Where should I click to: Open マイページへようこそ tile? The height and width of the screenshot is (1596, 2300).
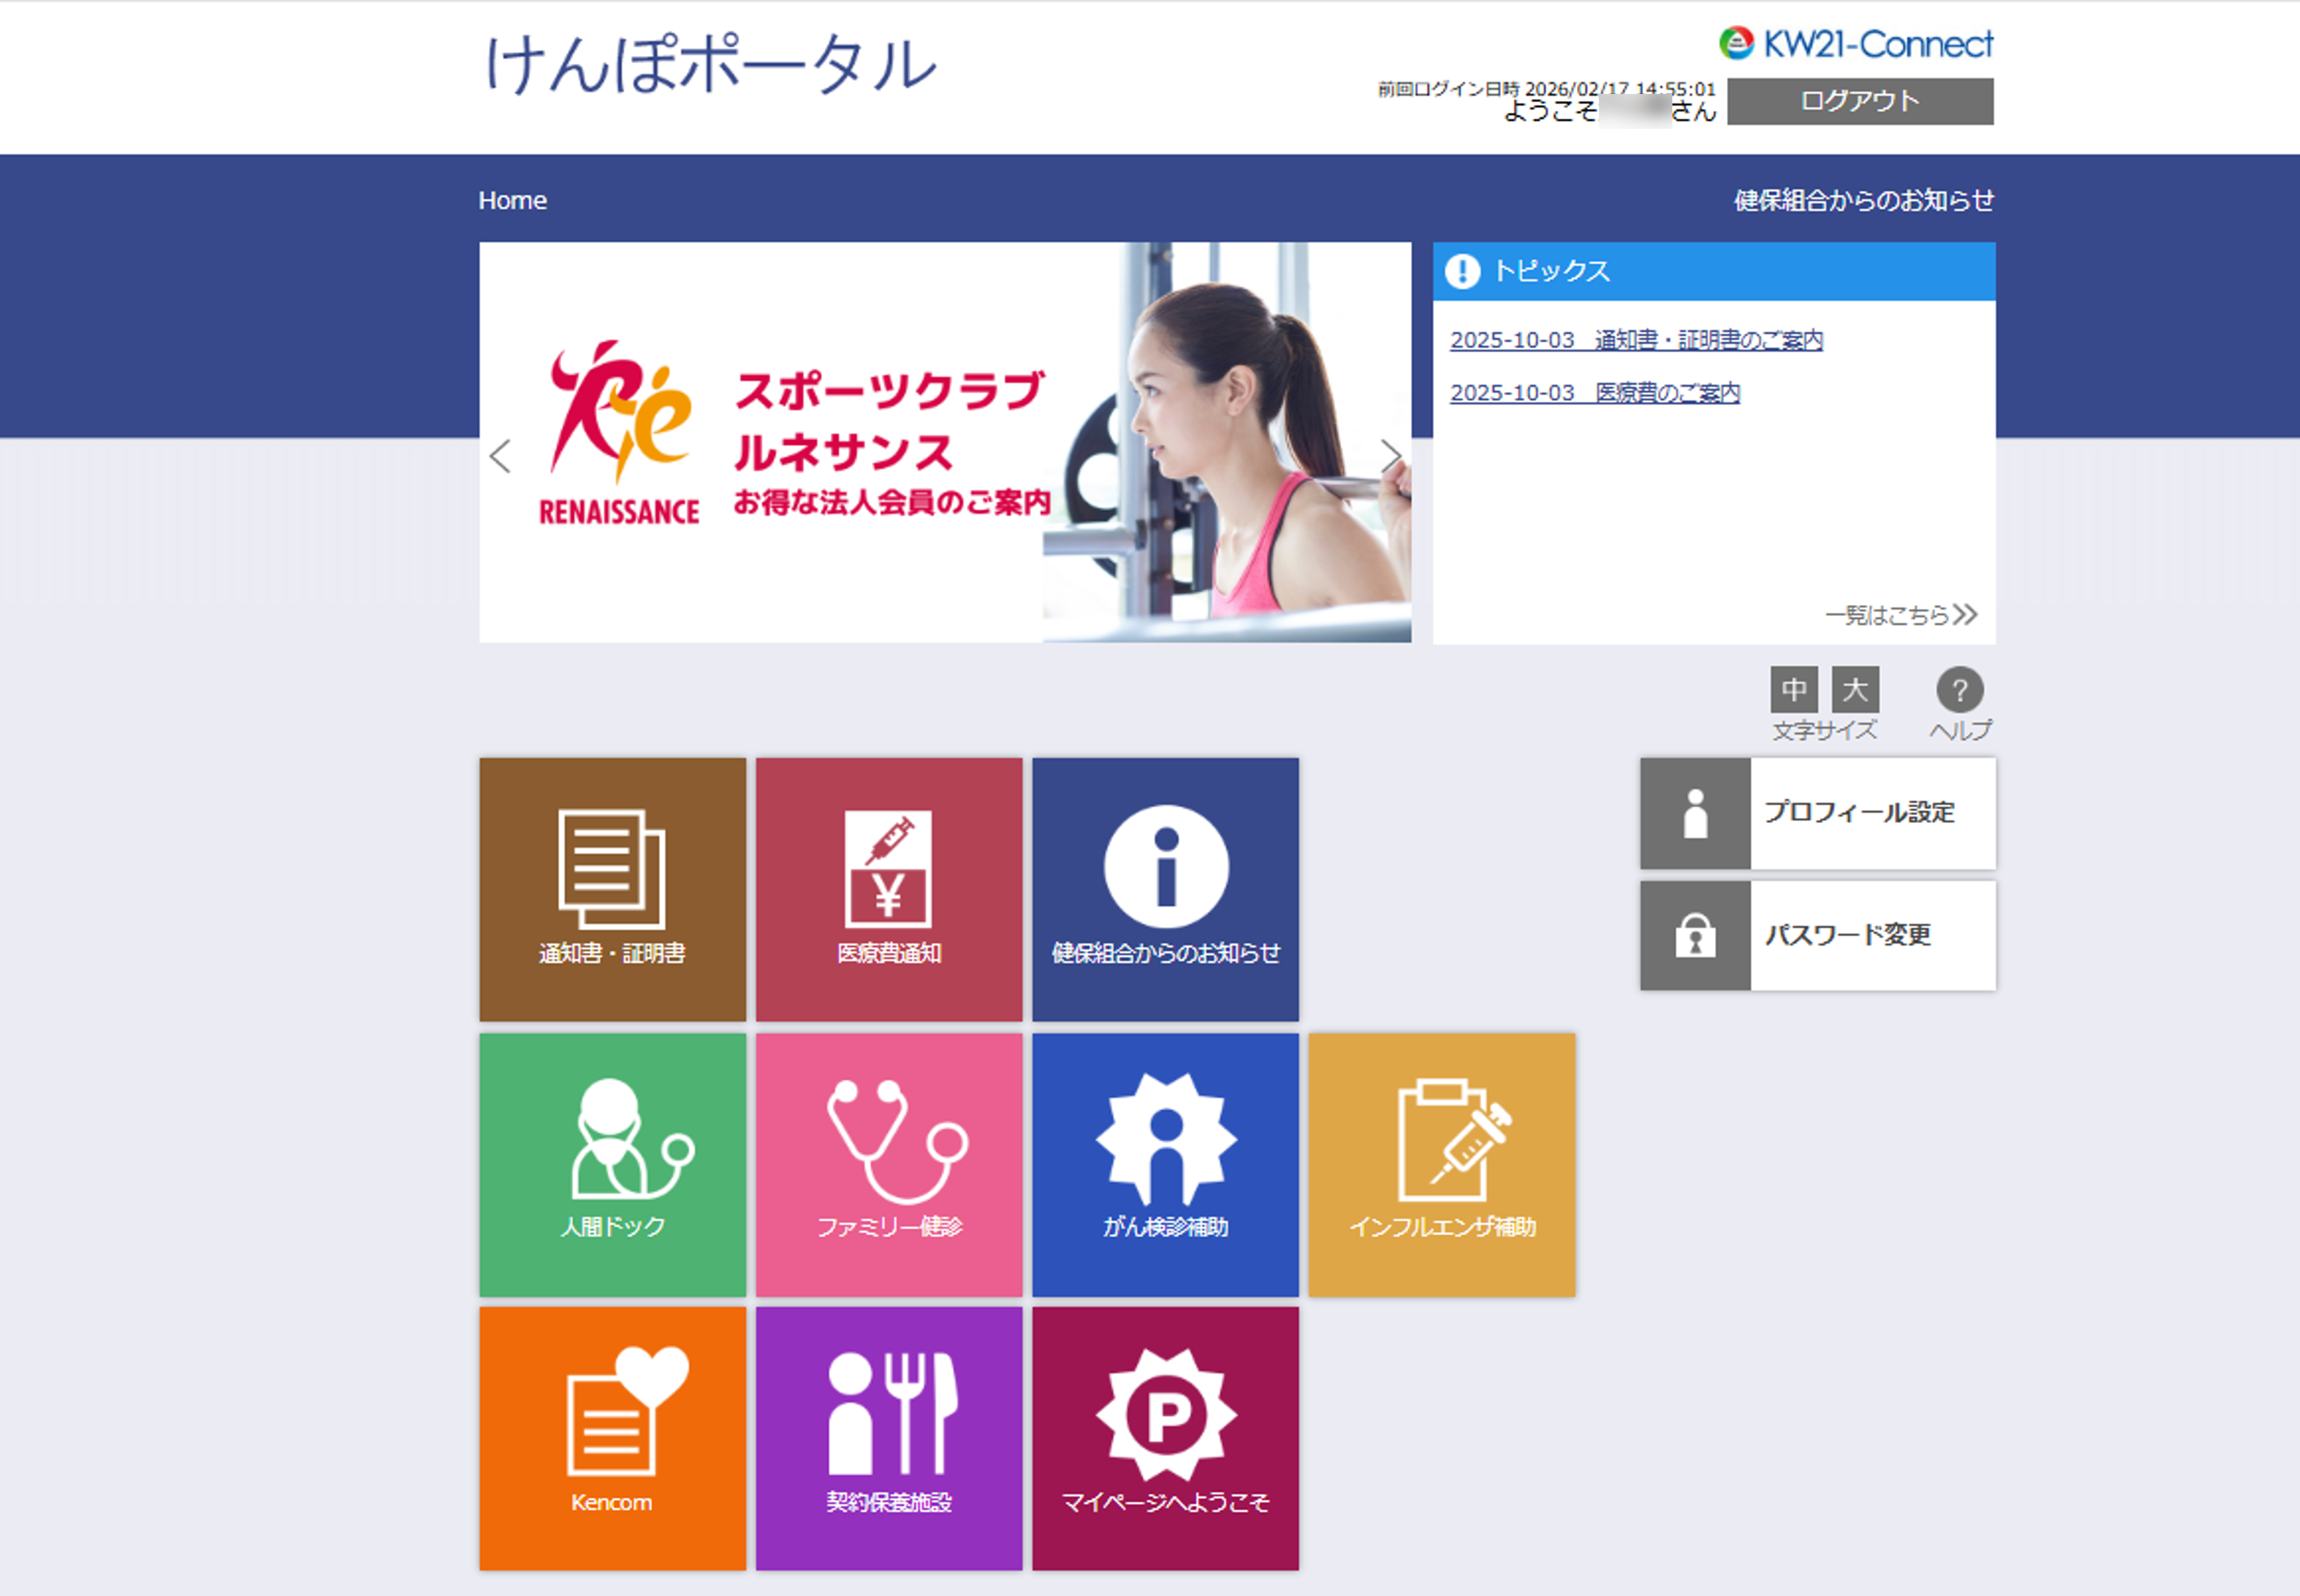coord(1165,1438)
